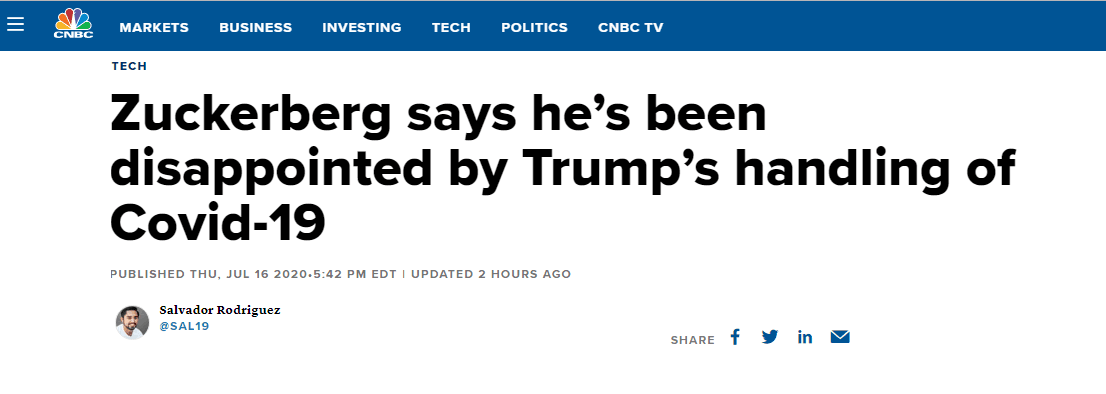1106x394 pixels.
Task: Open Salvador Rodriguez's author avatar photo
Action: (x=133, y=322)
